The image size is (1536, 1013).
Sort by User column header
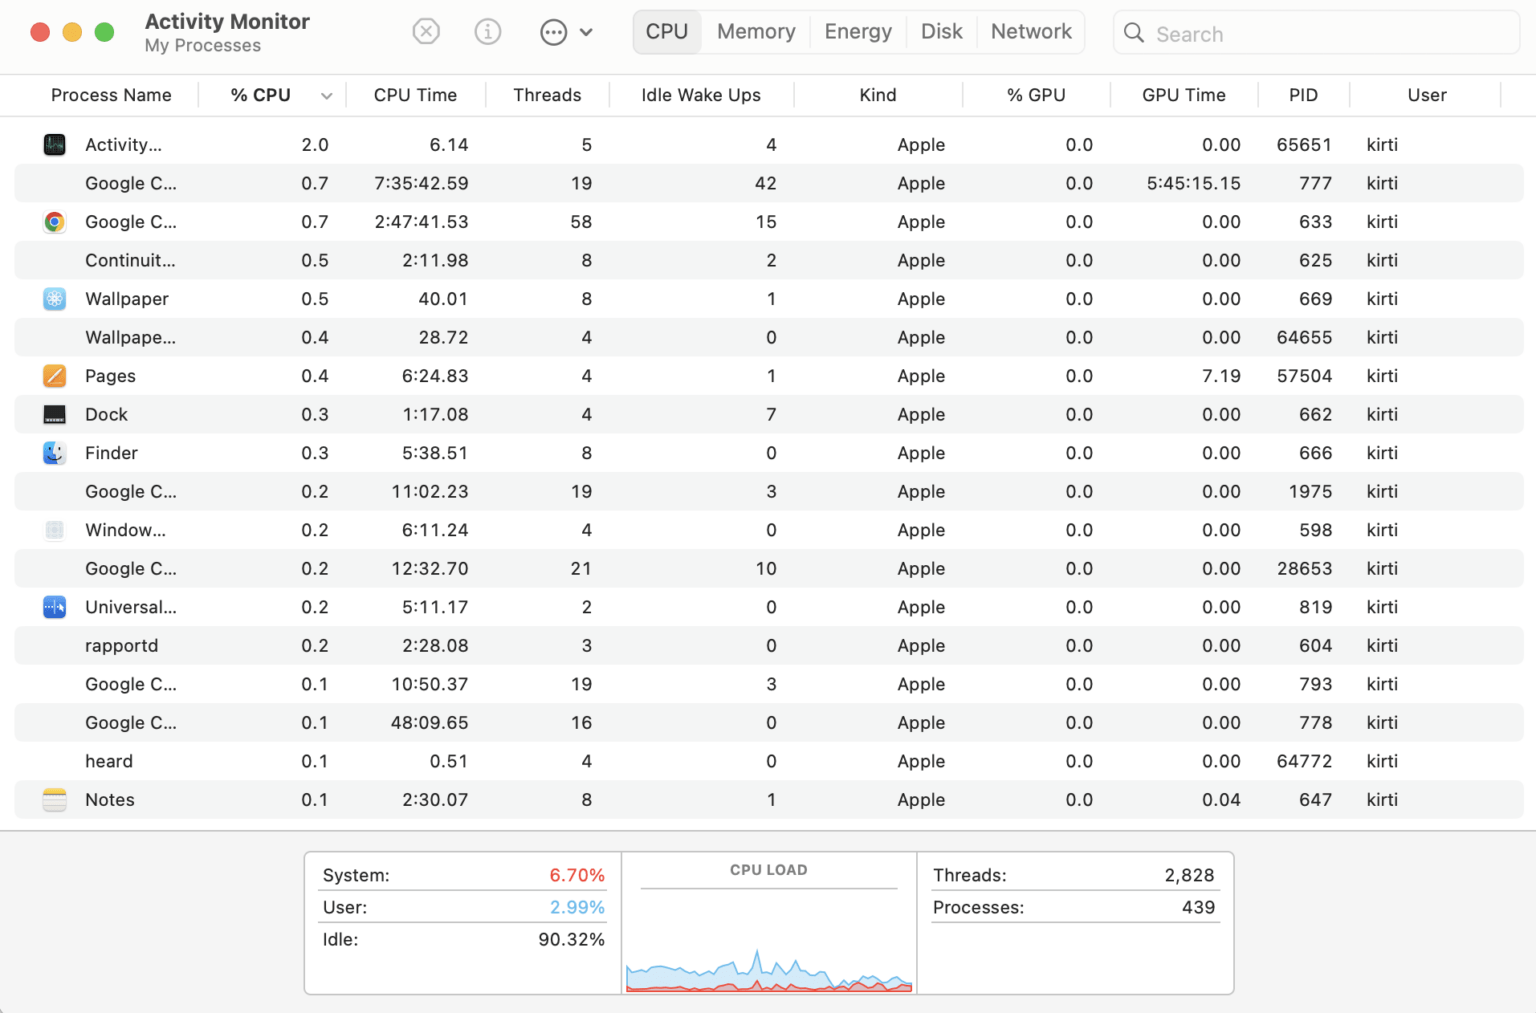(1427, 95)
